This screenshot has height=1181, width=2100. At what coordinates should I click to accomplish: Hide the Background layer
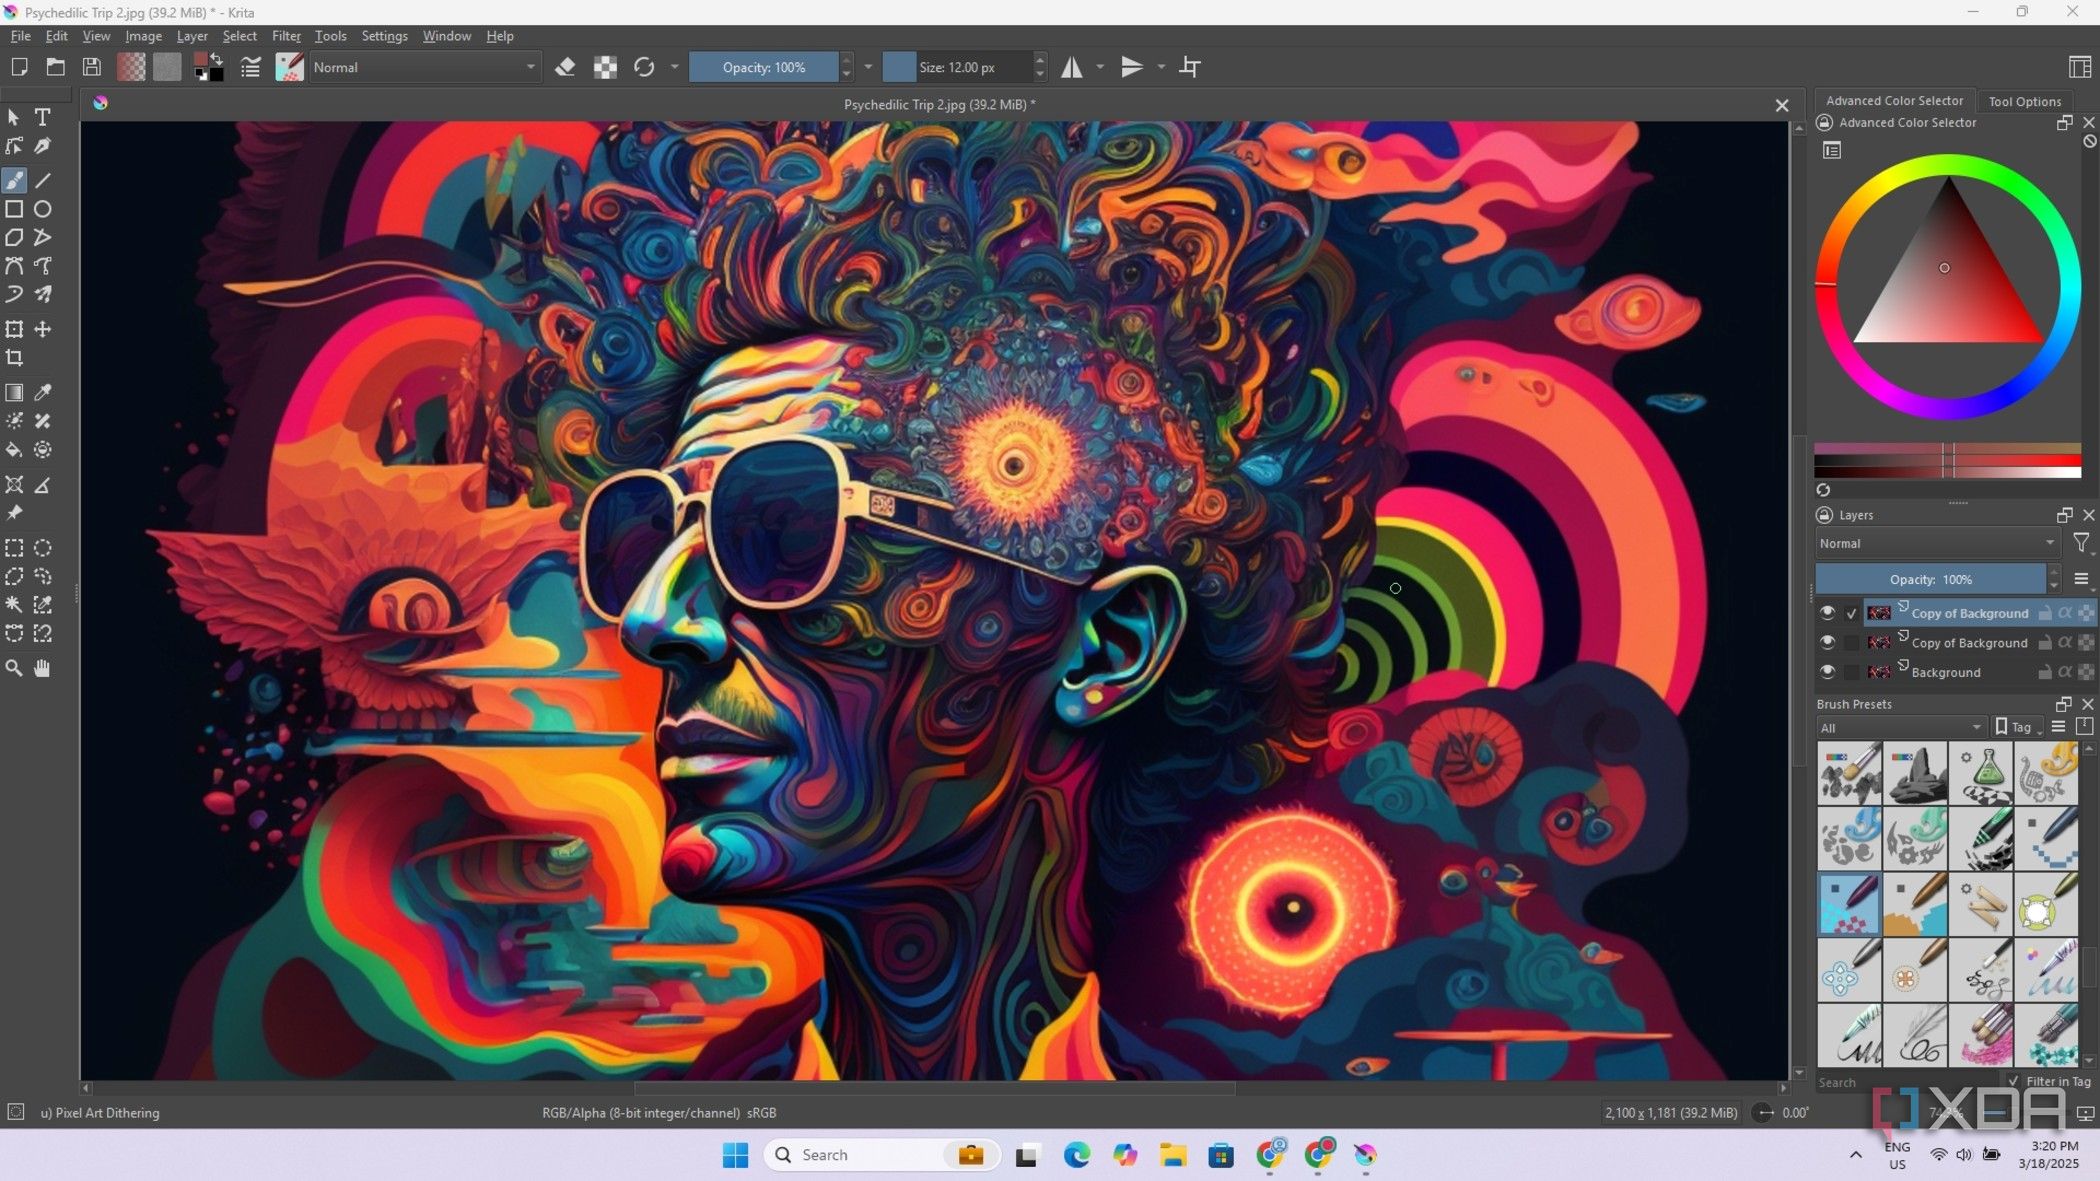(1827, 672)
